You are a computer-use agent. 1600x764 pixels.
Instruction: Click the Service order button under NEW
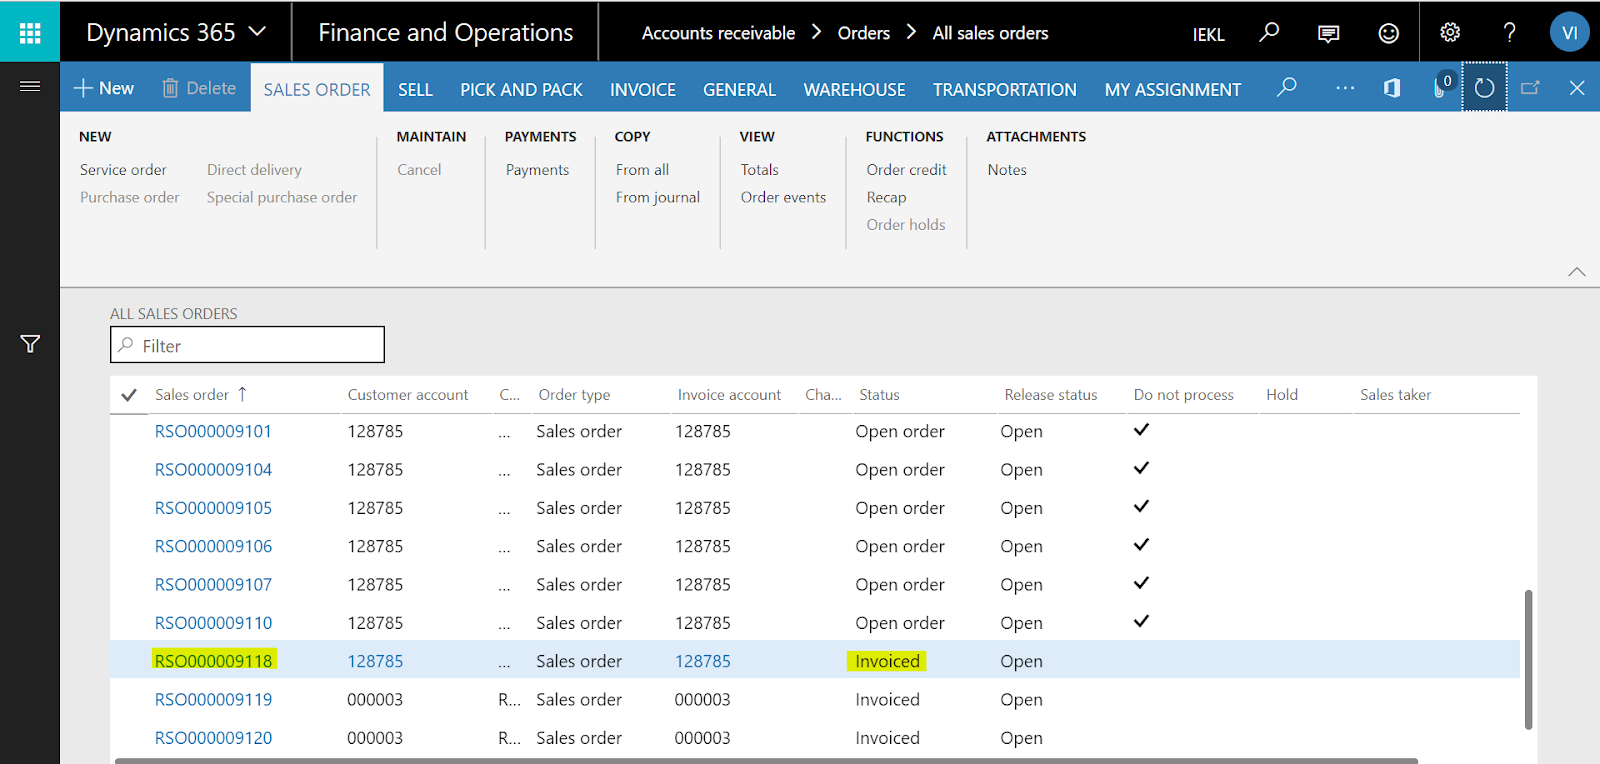123,170
